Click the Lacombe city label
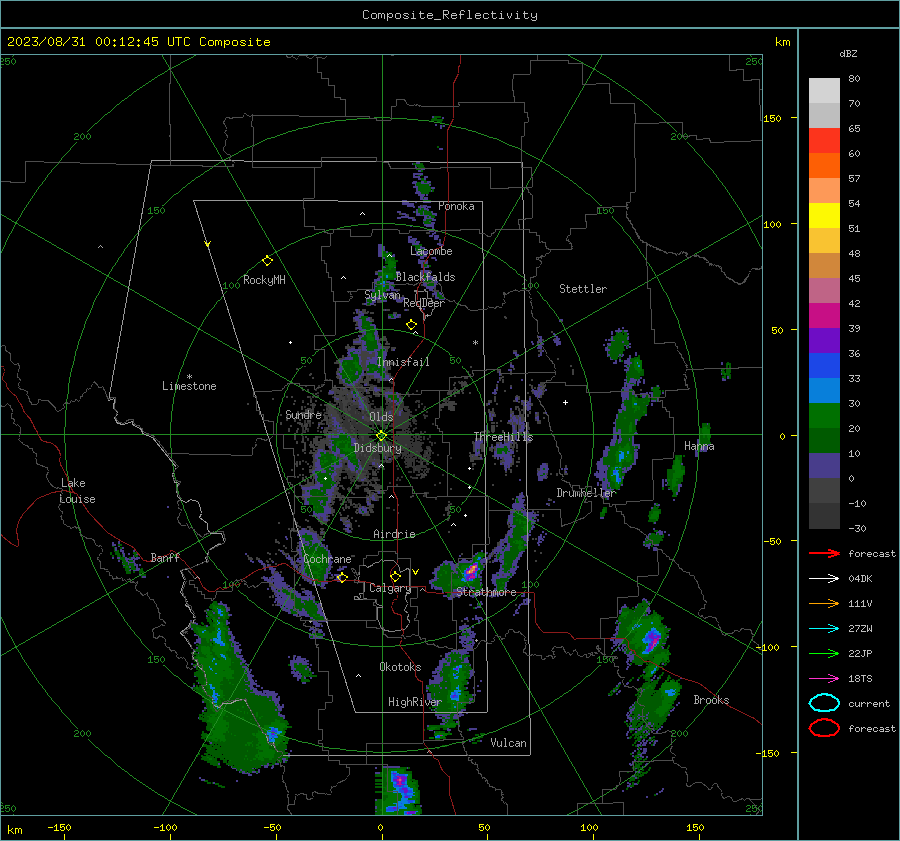Image resolution: width=900 pixels, height=841 pixels. [x=431, y=251]
